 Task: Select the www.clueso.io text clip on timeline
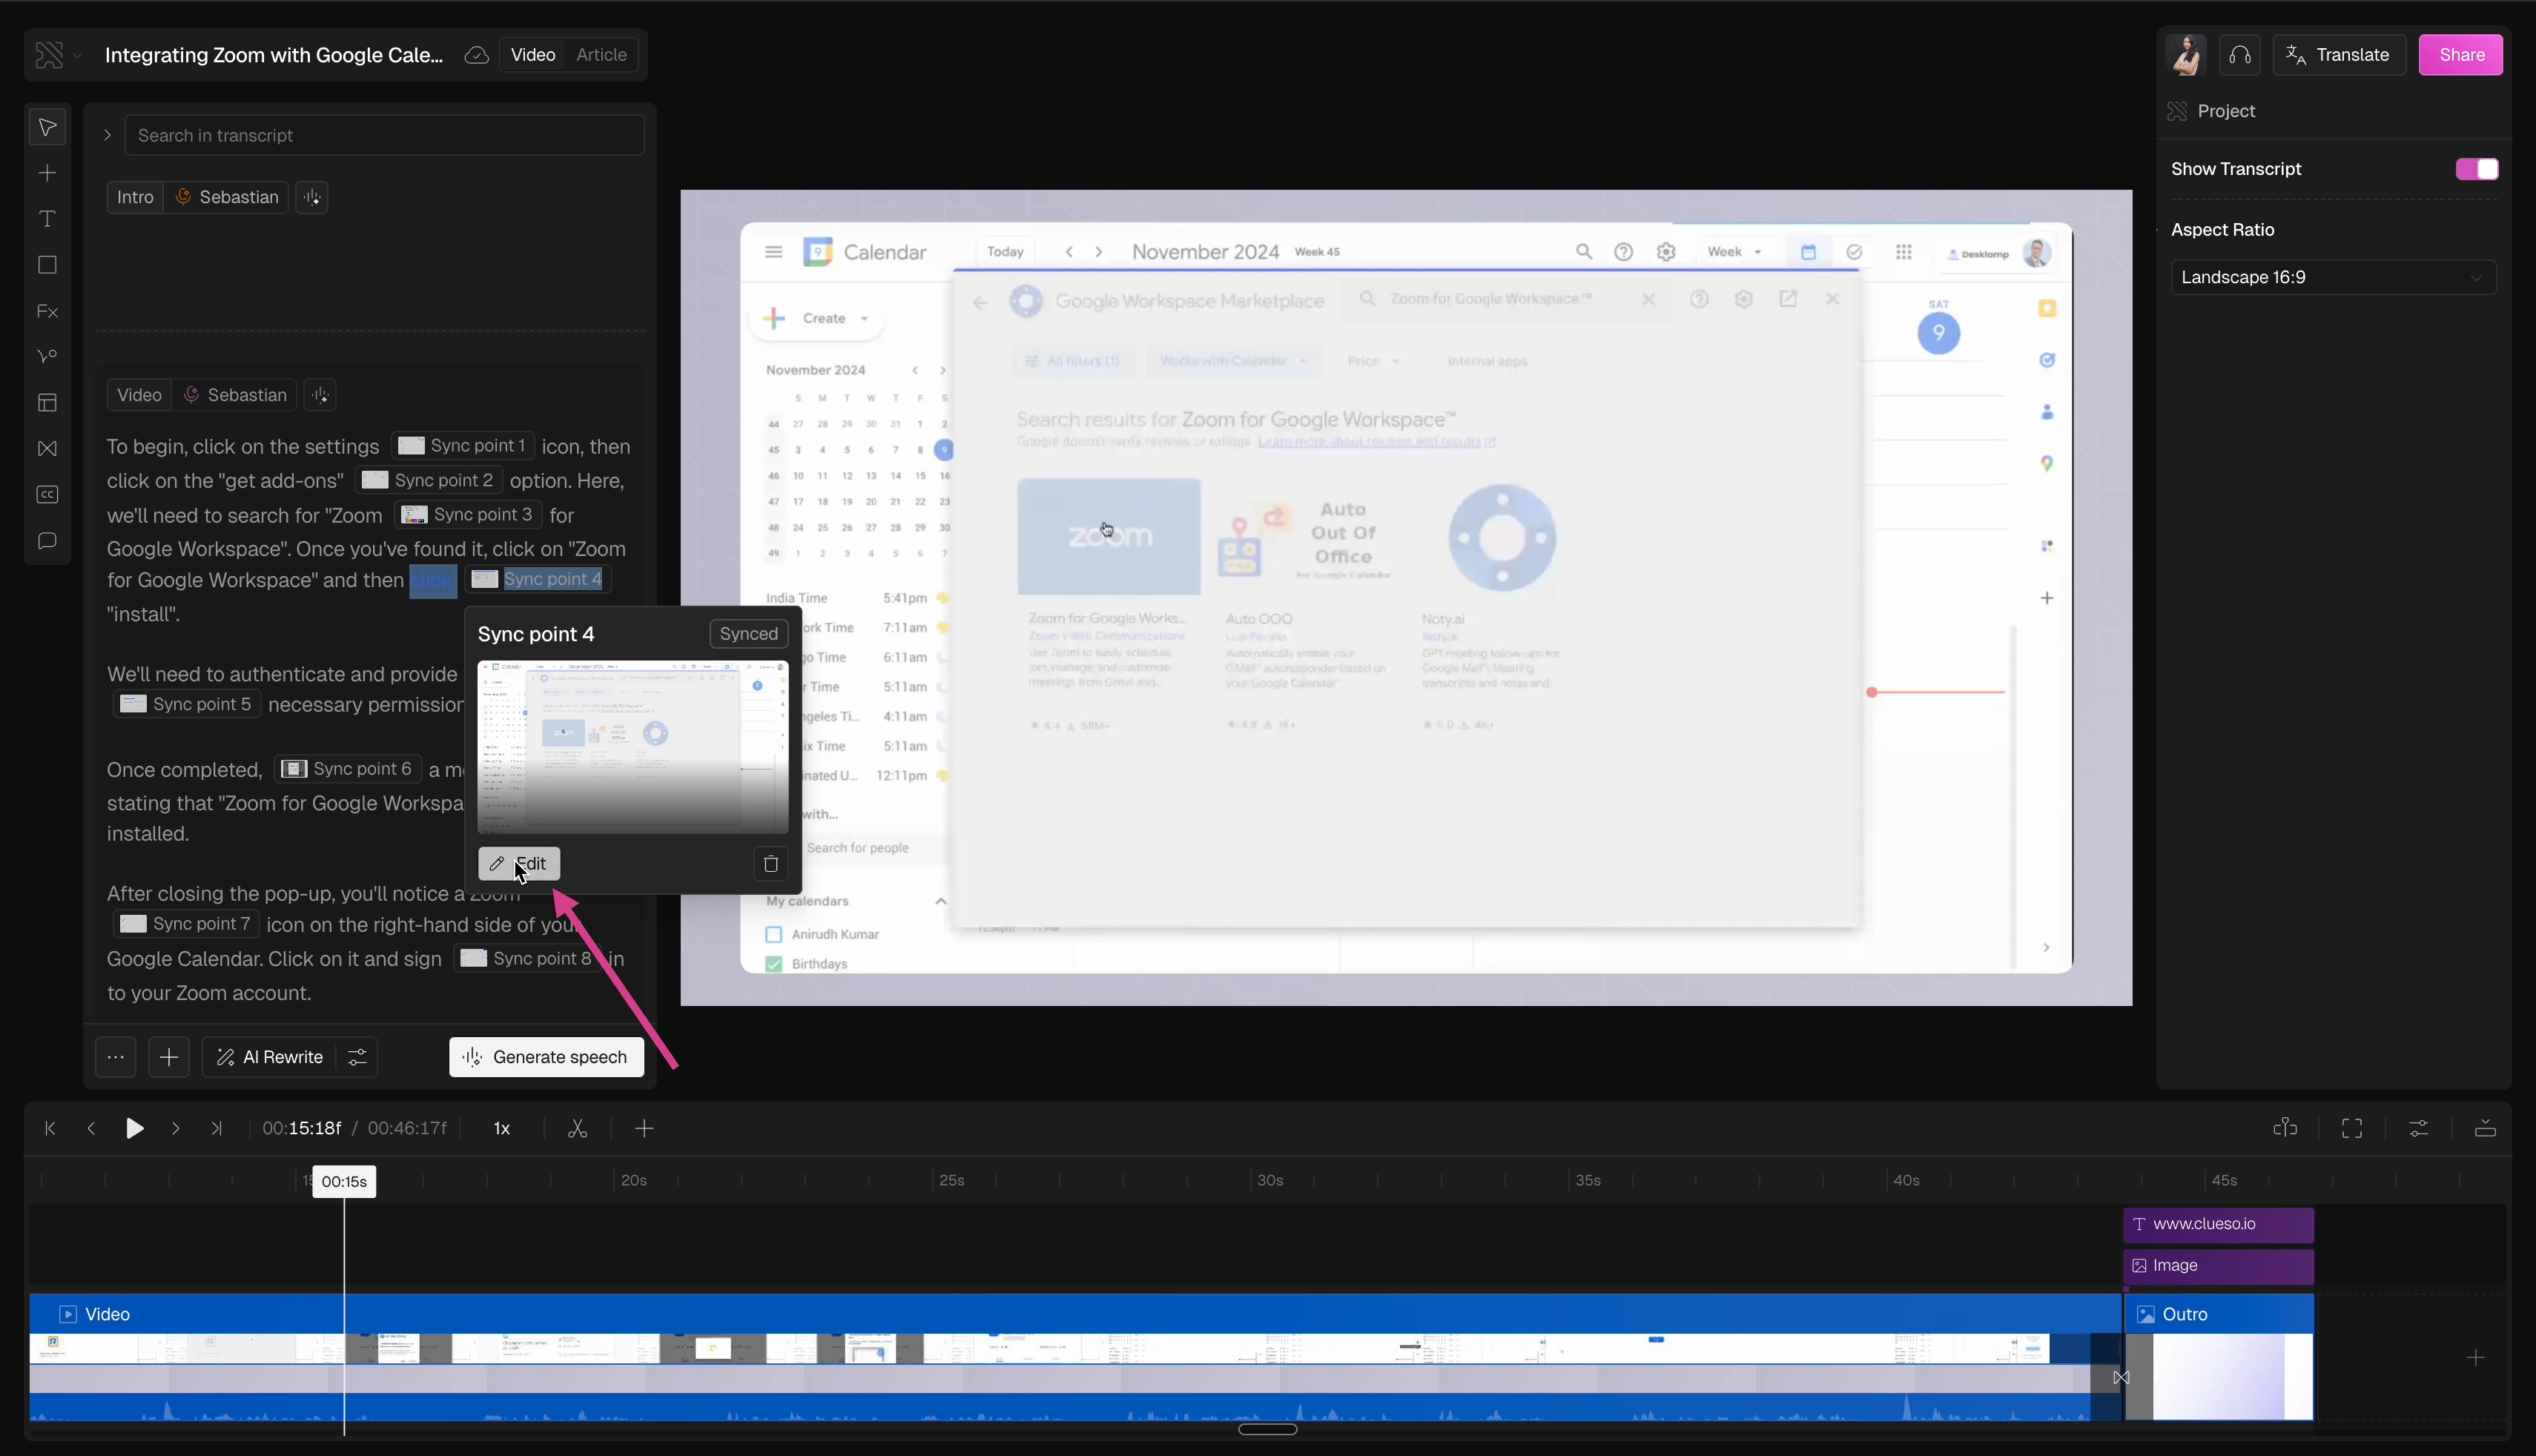[x=2218, y=1225]
